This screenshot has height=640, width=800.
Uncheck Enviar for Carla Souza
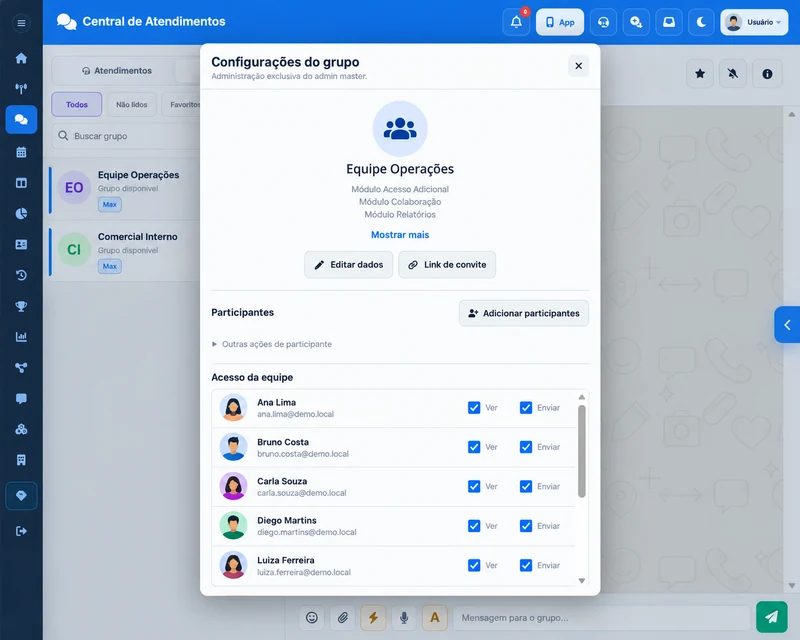click(526, 486)
